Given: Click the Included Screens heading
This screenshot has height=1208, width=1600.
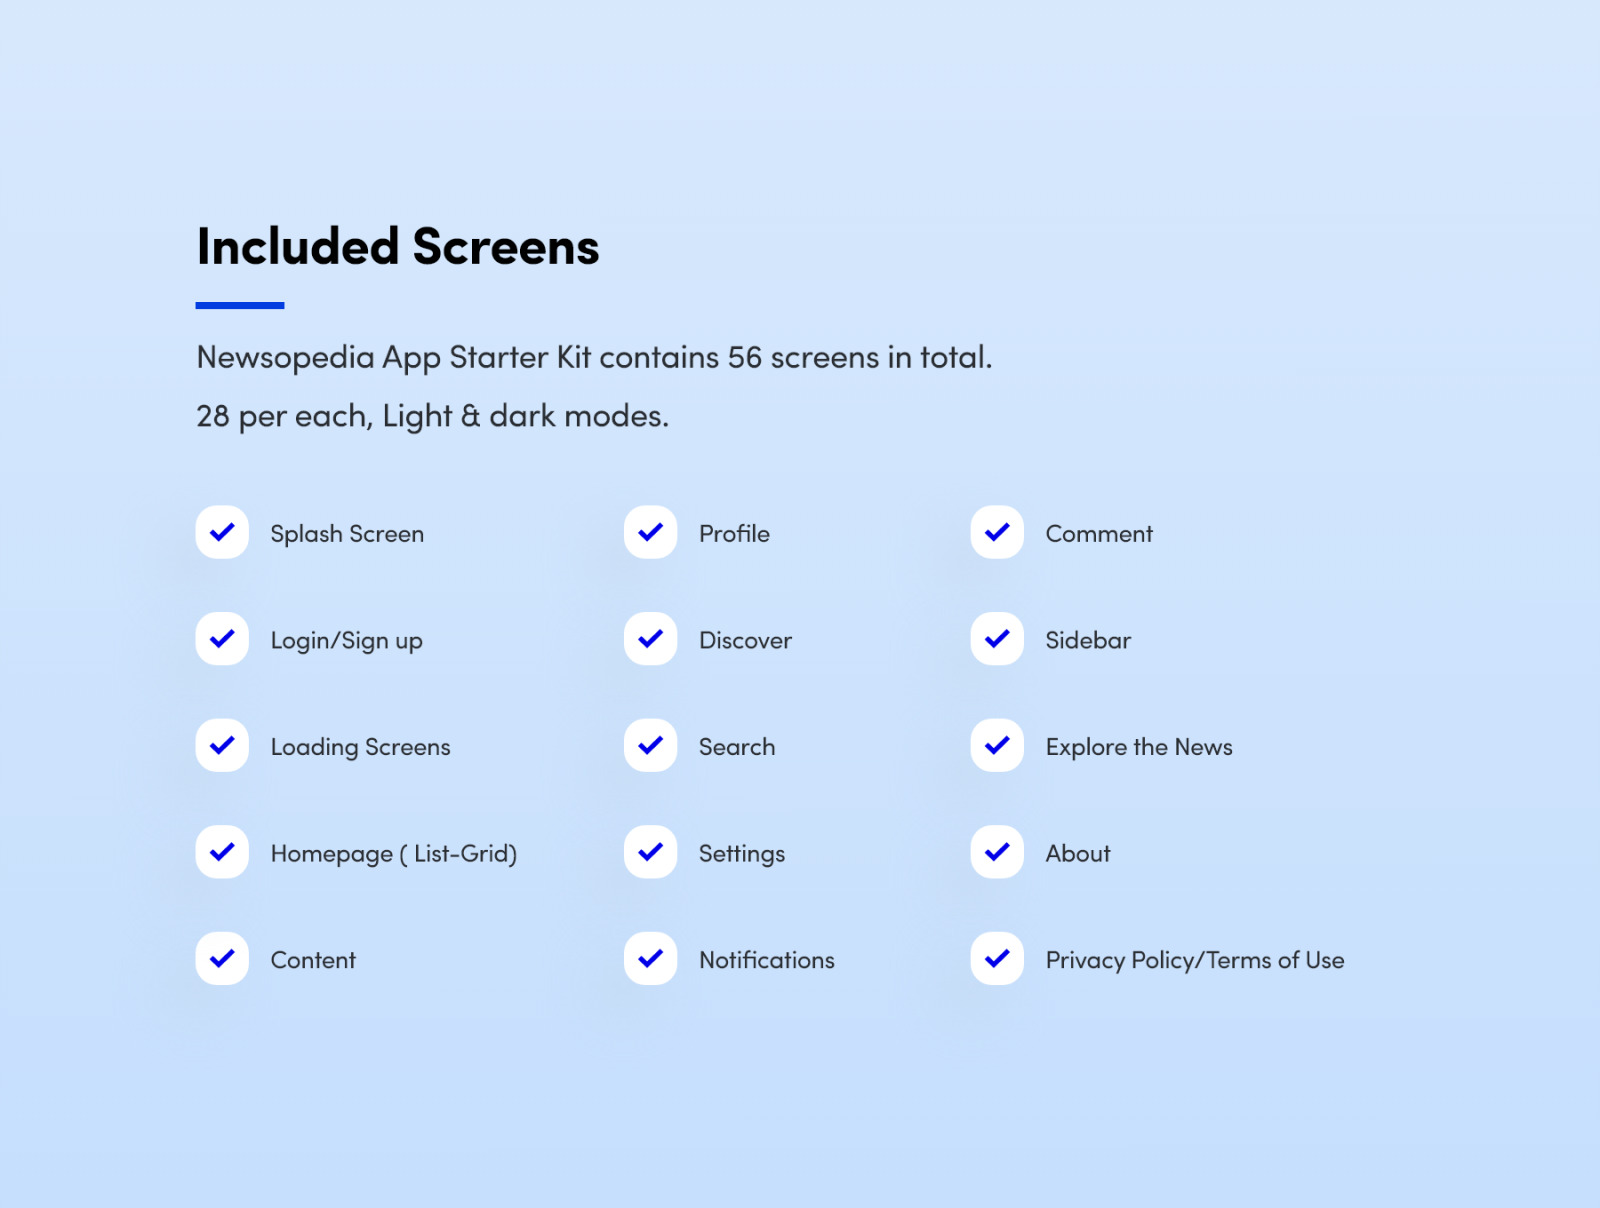Looking at the screenshot, I should [x=398, y=247].
